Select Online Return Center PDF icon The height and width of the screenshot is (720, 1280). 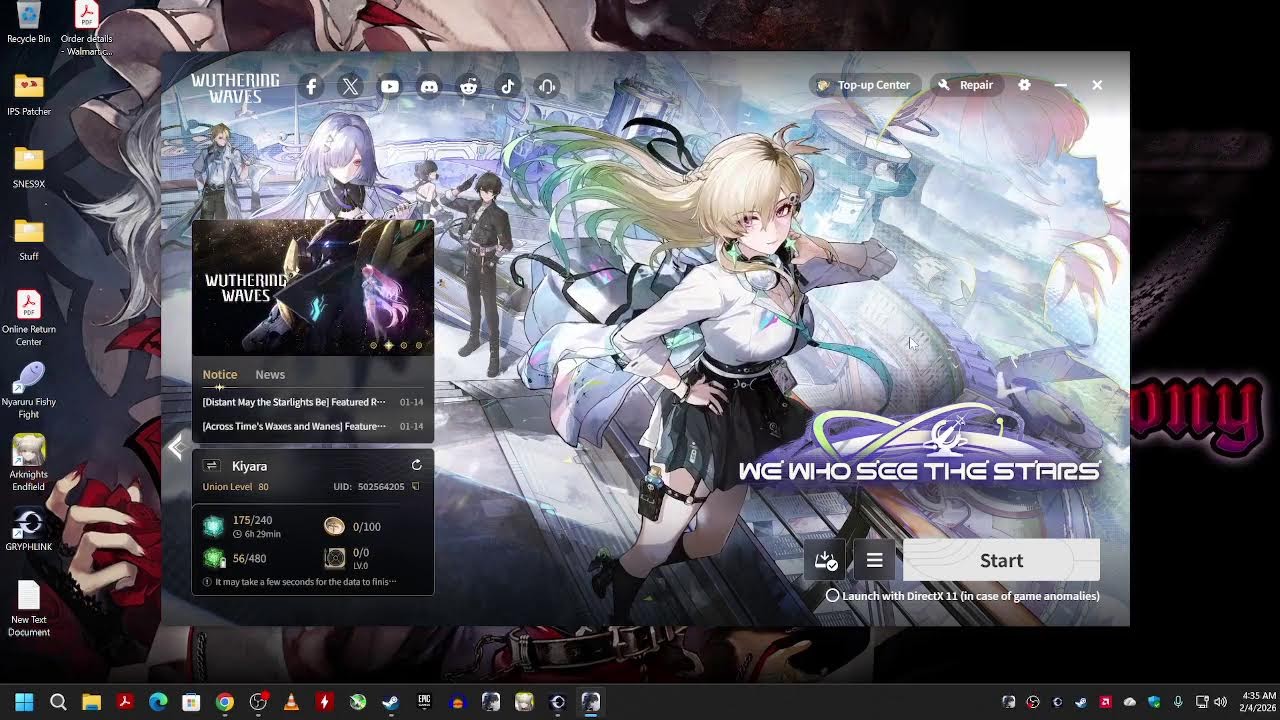click(x=28, y=318)
